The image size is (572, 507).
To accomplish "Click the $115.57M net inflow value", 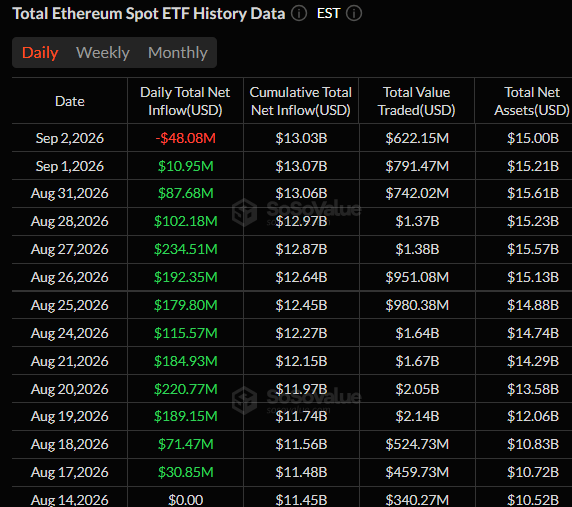I will 185,333.
